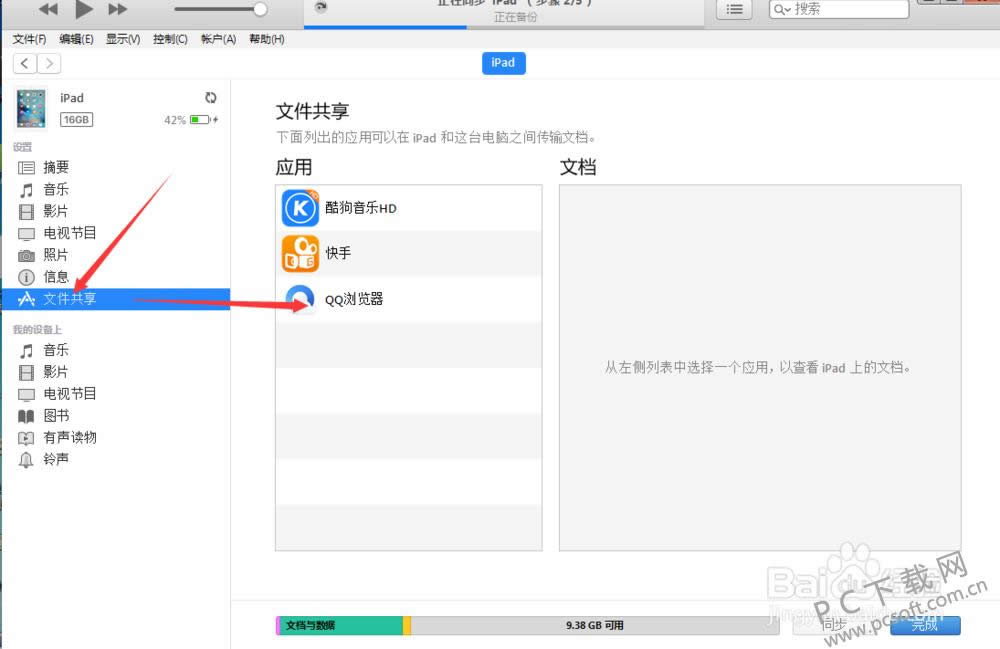Select 信息 in the settings sidebar
The height and width of the screenshot is (649, 1000).
55,277
